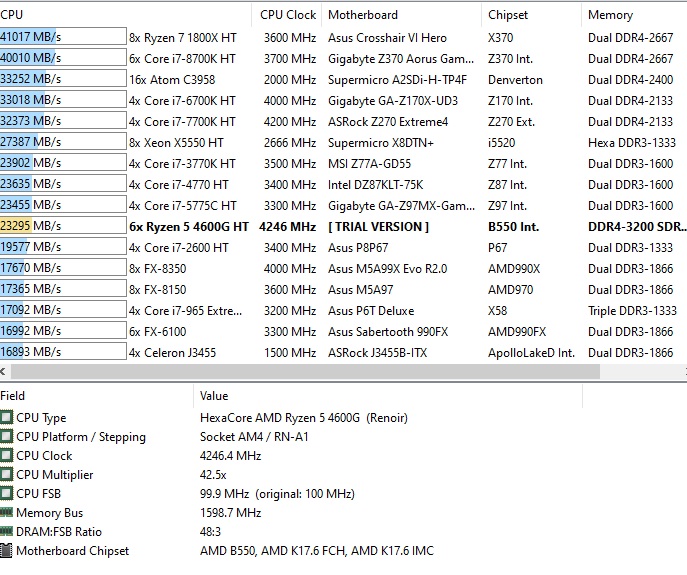Click the CPU Clock field icon
Viewport: 687px width, 575px height.
coord(6,455)
